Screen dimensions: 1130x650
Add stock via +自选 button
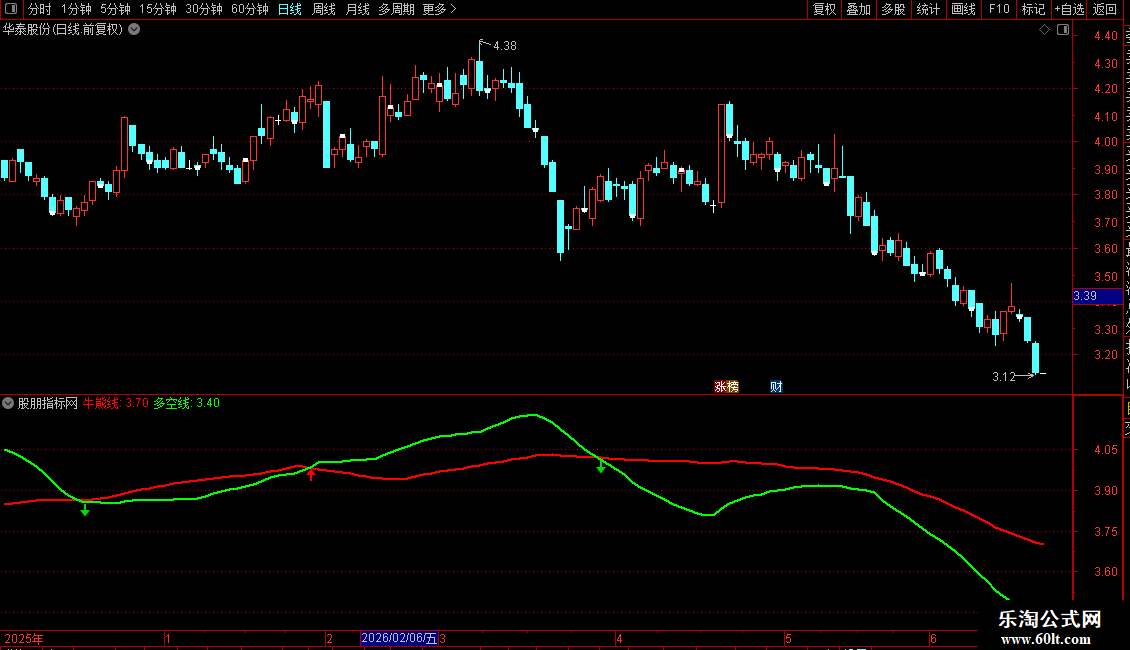click(1069, 9)
